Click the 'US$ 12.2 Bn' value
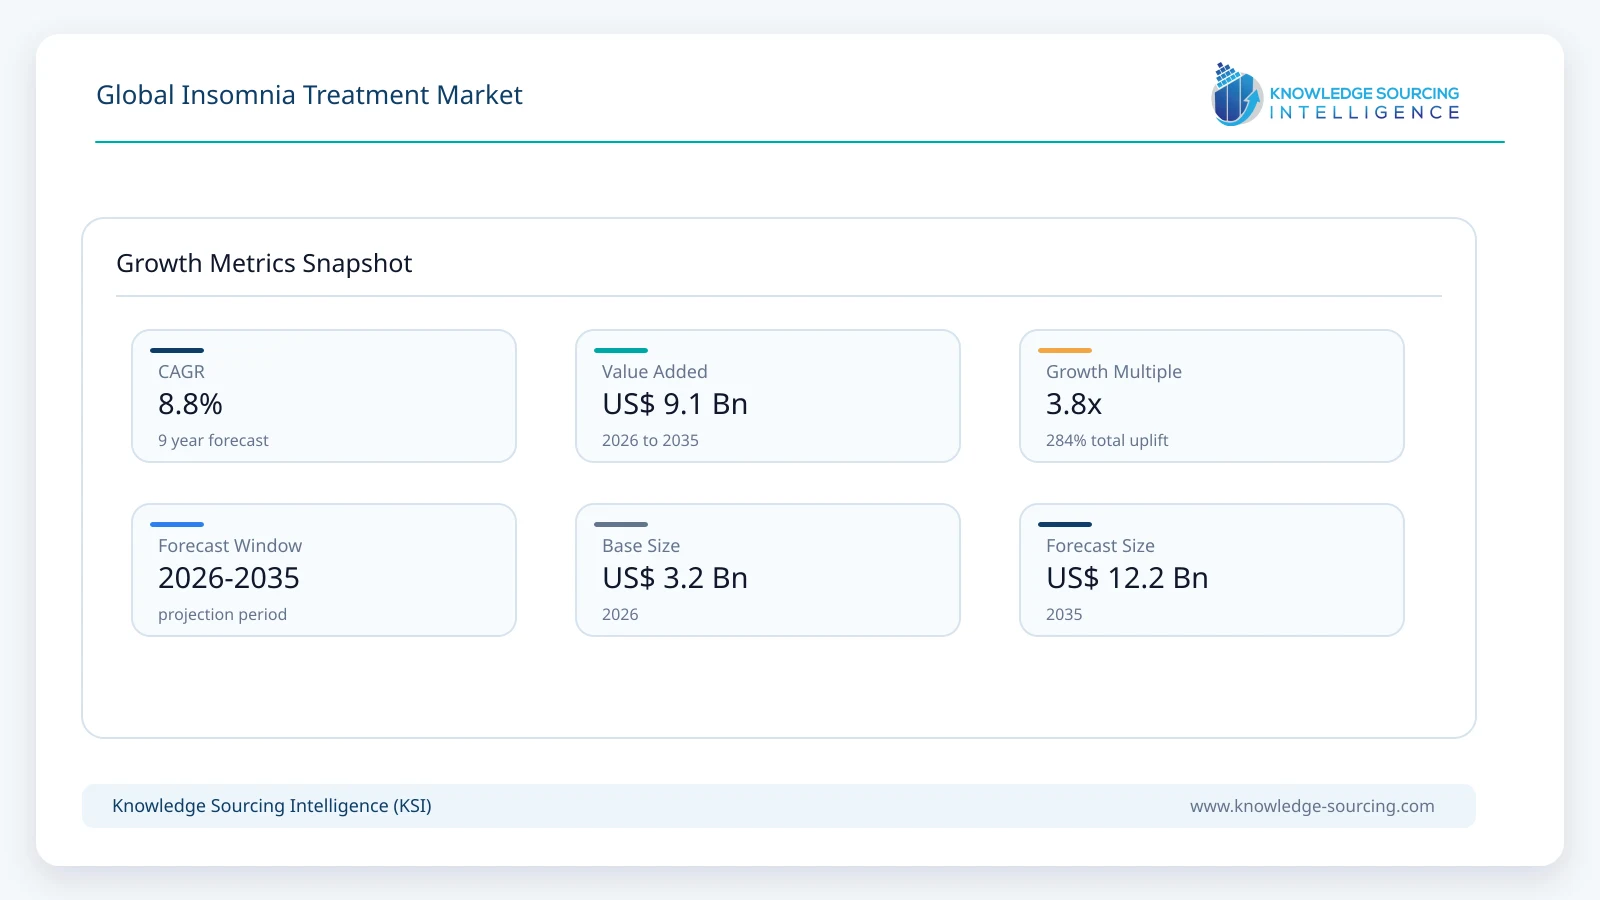The height and width of the screenshot is (900, 1600). 1127,578
